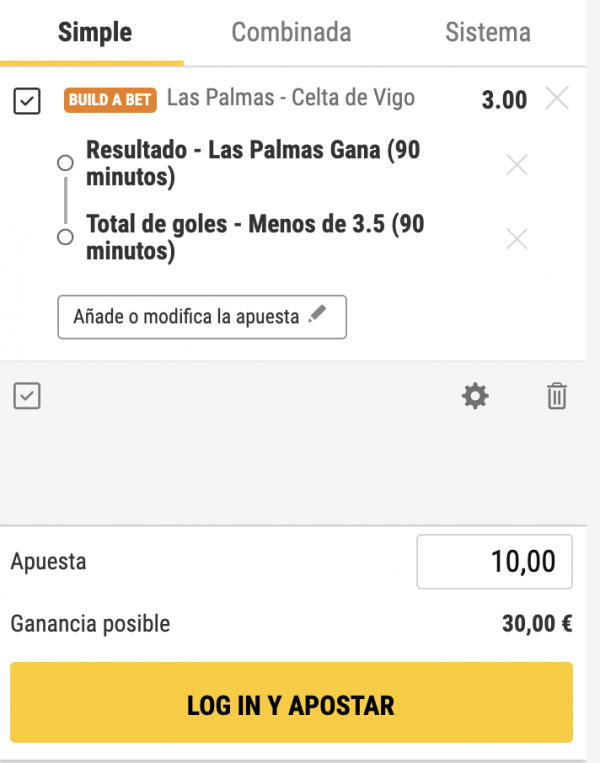Viewport: 600px width, 763px height.
Task: Click the trash icon to clear slip
Action: point(557,397)
